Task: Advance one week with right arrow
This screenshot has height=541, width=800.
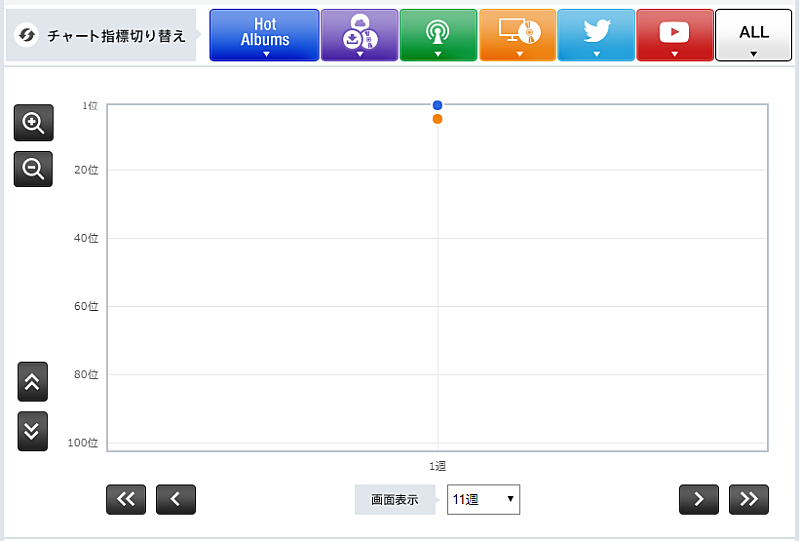Action: [699, 499]
